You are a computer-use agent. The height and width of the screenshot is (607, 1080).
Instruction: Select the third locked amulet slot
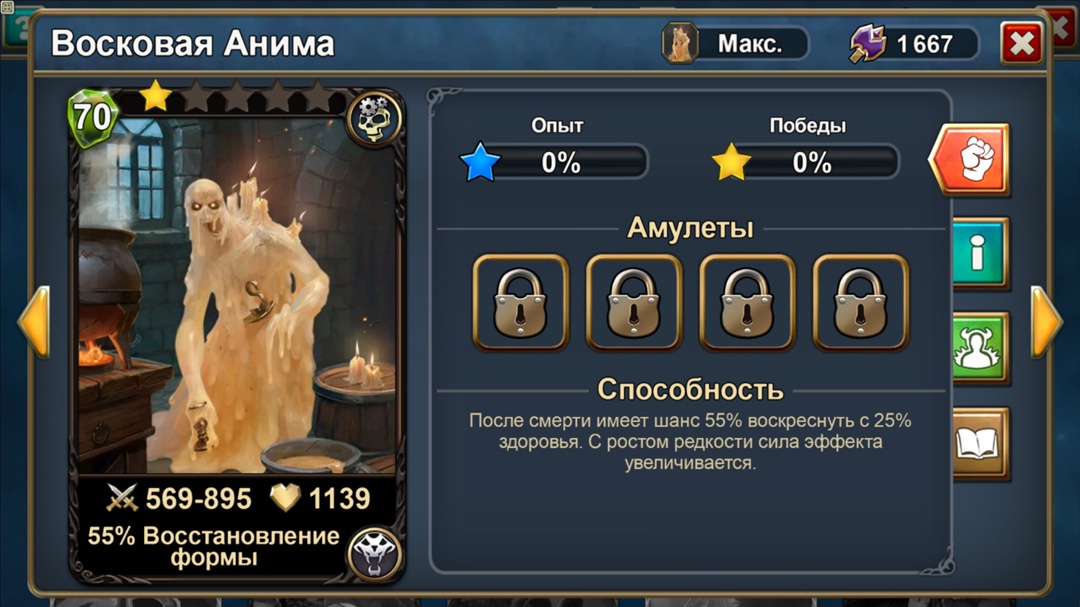747,302
